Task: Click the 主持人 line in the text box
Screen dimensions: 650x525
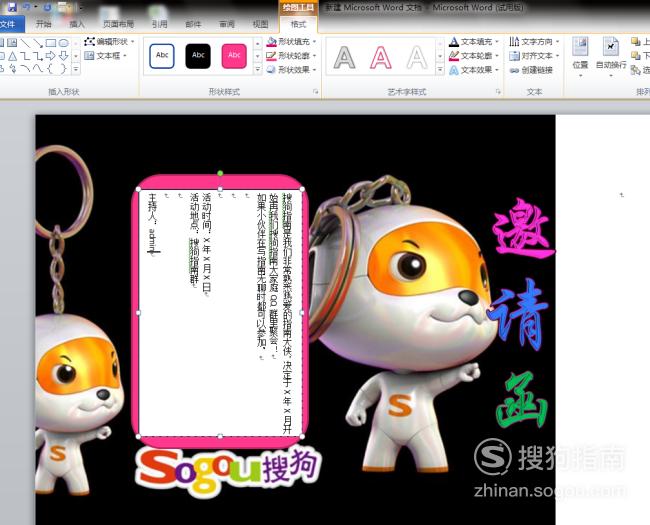Action: click(x=153, y=224)
